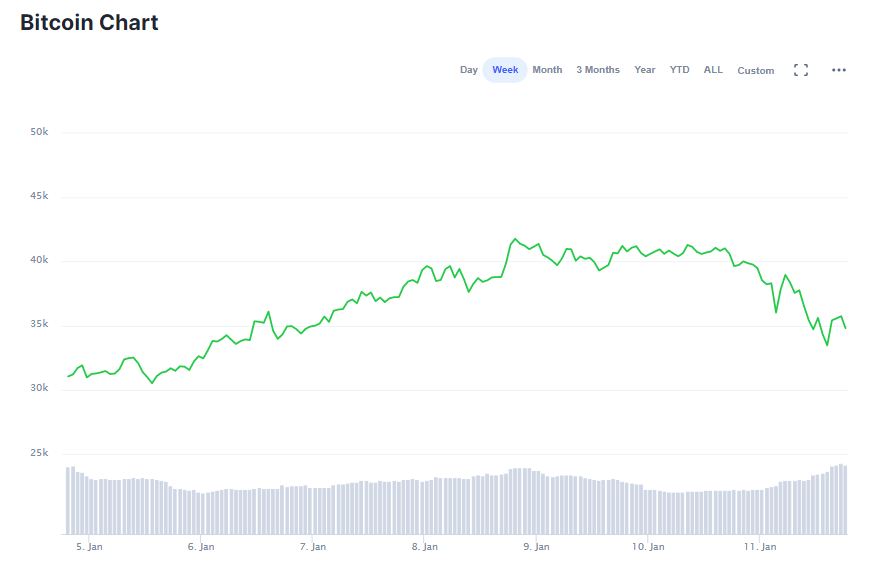Viewport: 884px width, 571px height.
Task: Click the 35k price axis label
Action: pos(39,324)
